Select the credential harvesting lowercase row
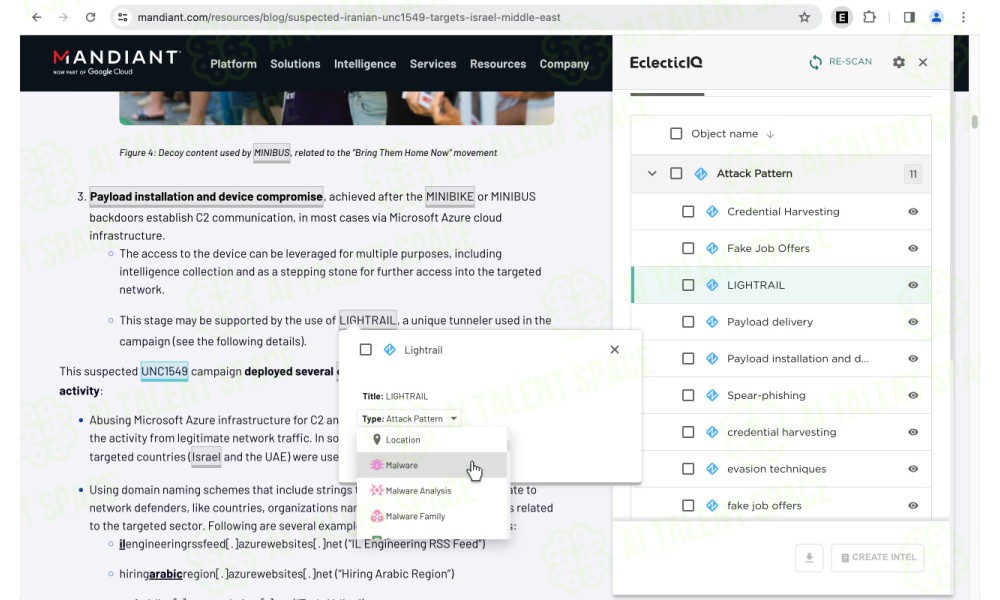 pyautogui.click(x=781, y=432)
